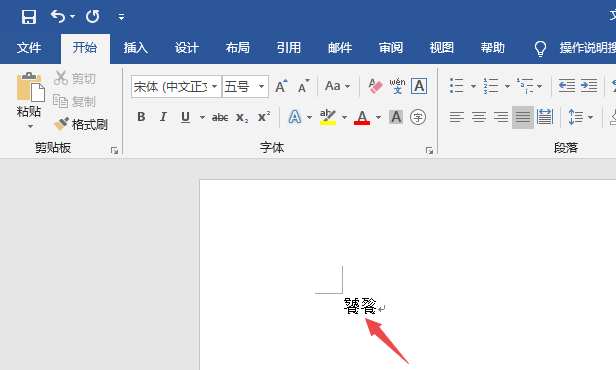
Task: Align text left
Action: 457,117
